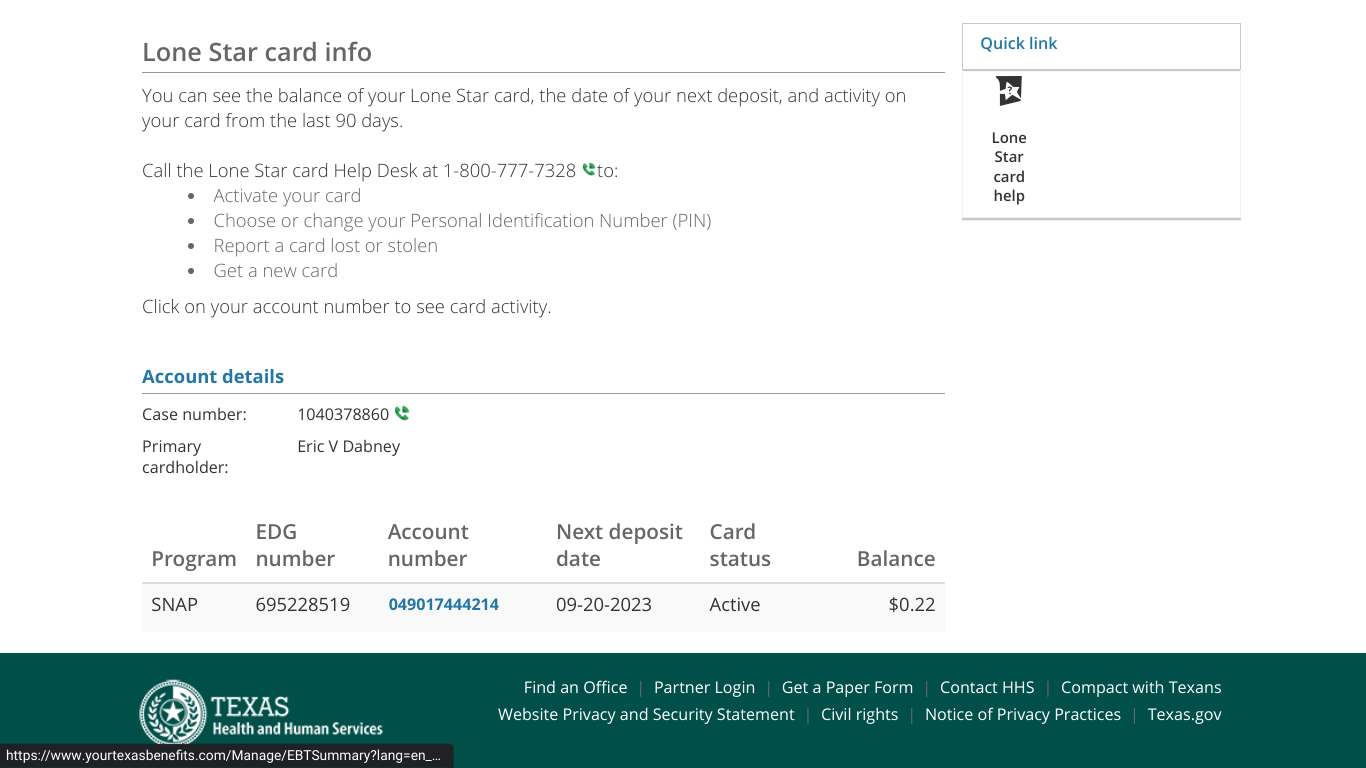Click Contact HHS in footer

(987, 687)
